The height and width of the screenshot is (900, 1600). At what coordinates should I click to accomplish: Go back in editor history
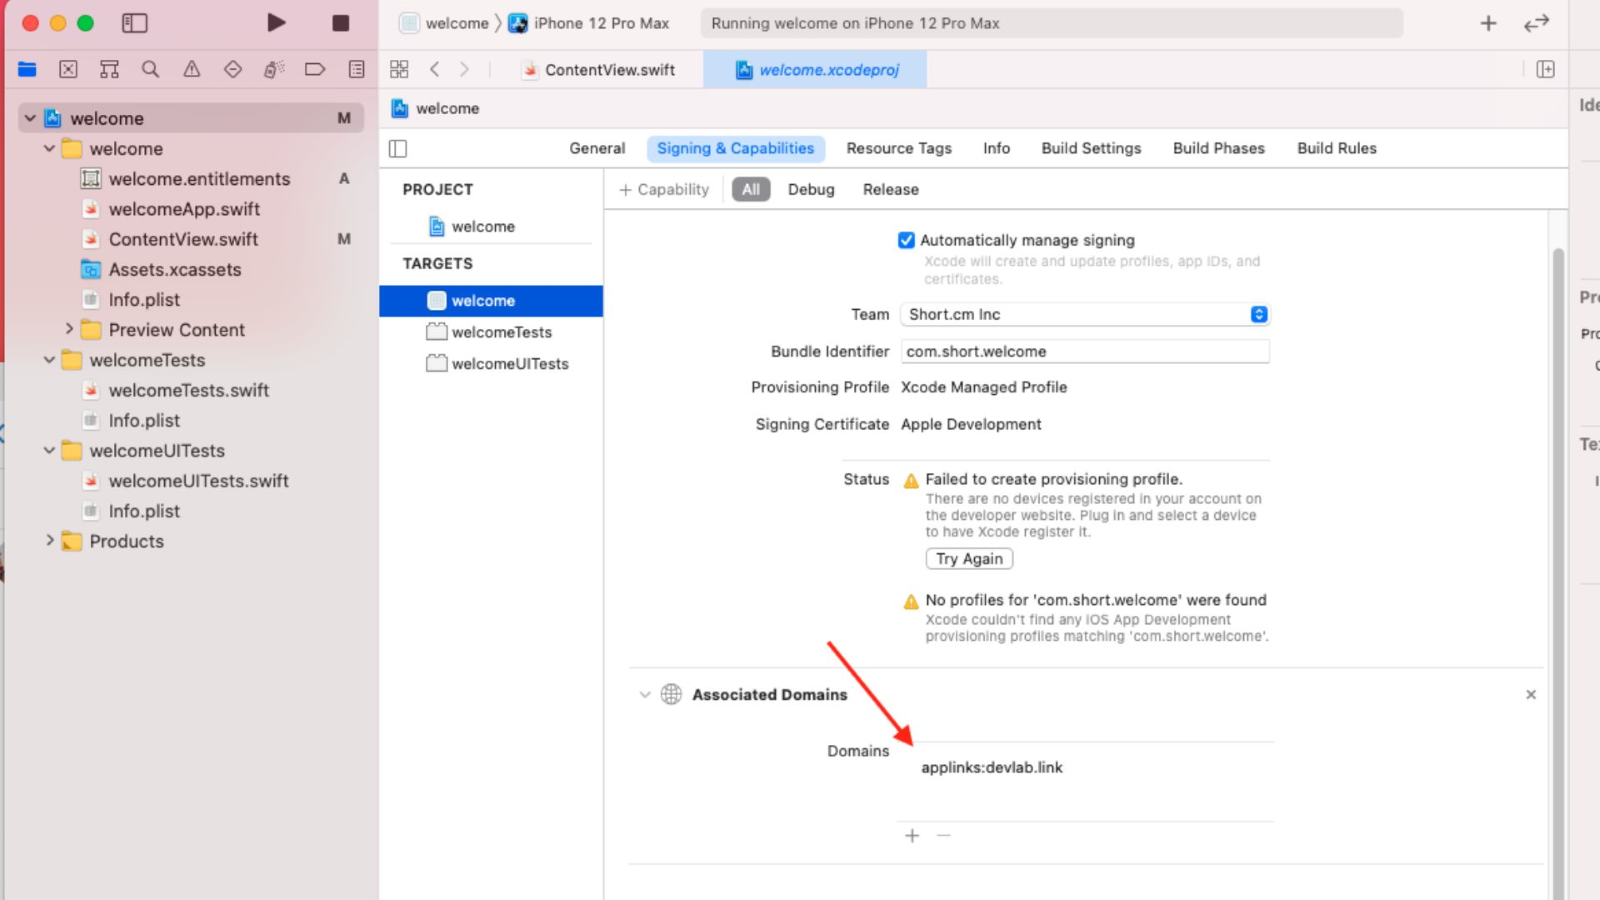434,69
